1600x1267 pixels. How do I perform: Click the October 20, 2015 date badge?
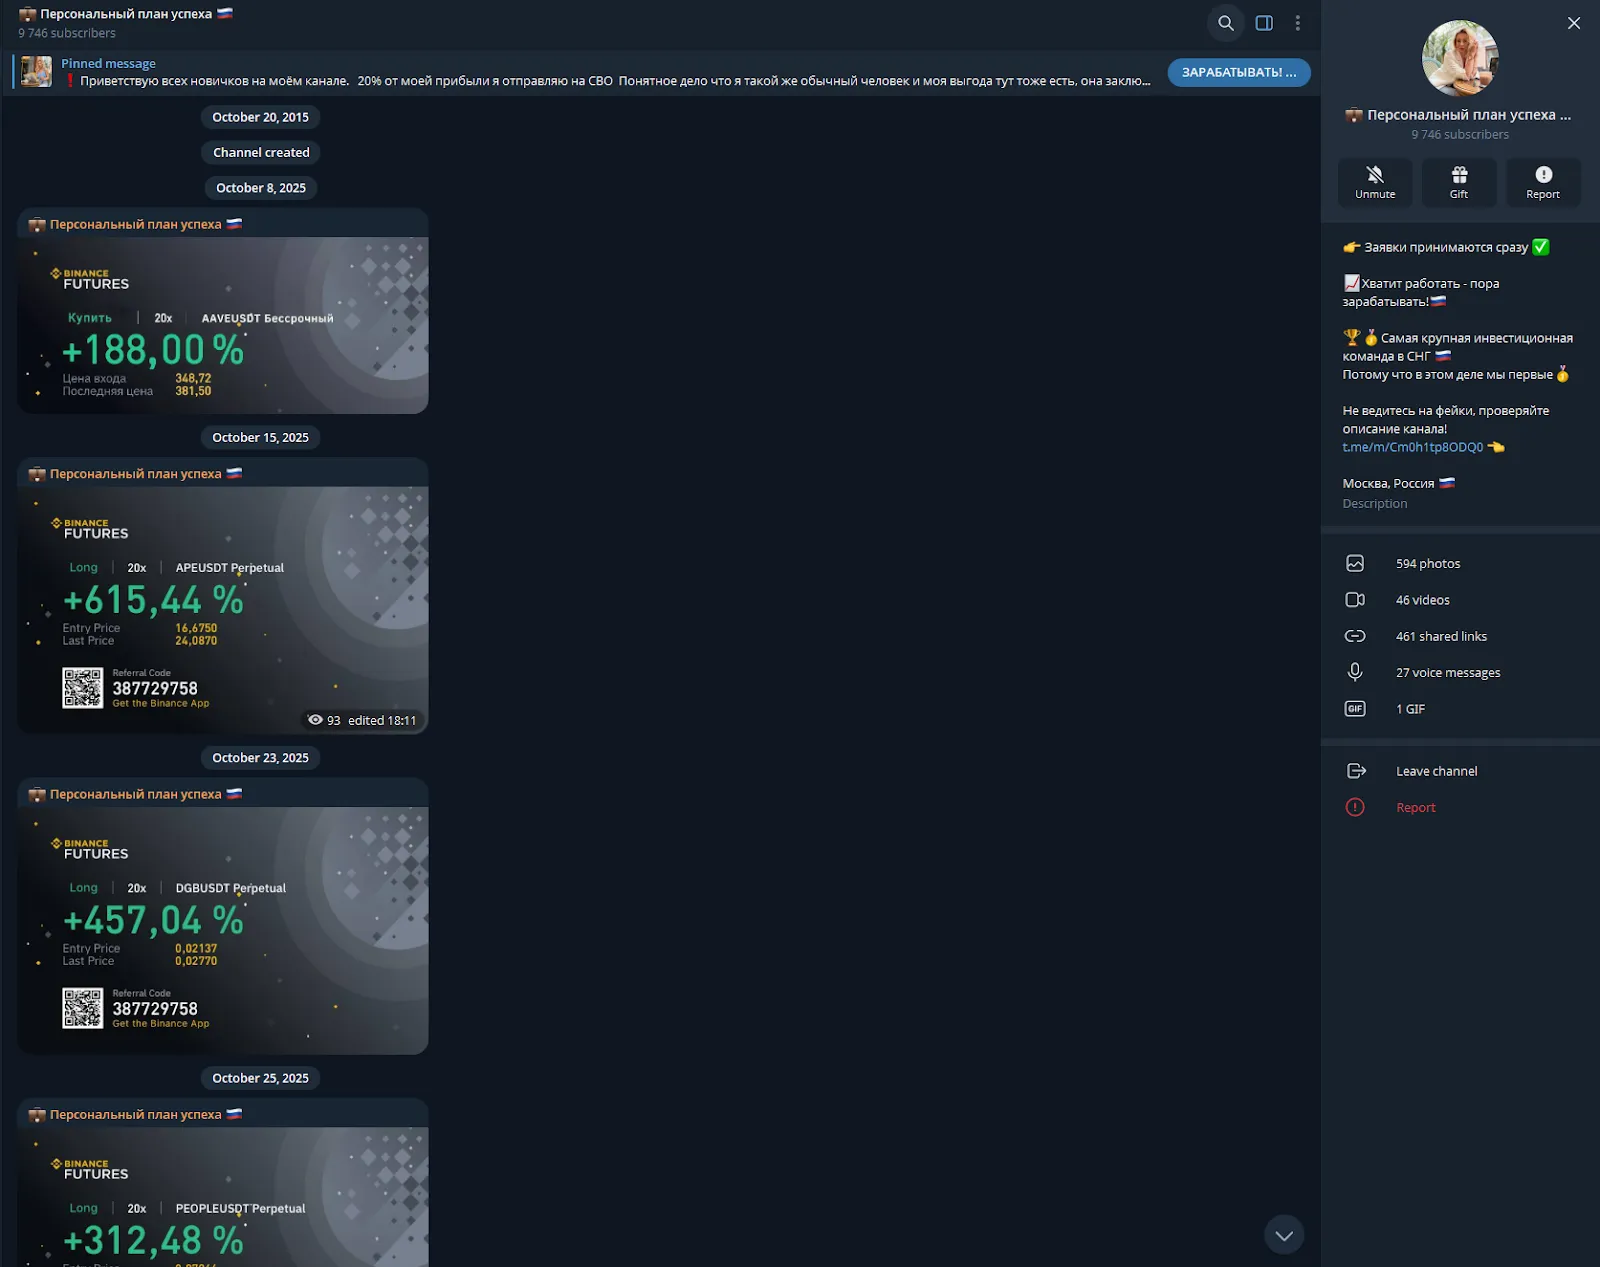[260, 117]
